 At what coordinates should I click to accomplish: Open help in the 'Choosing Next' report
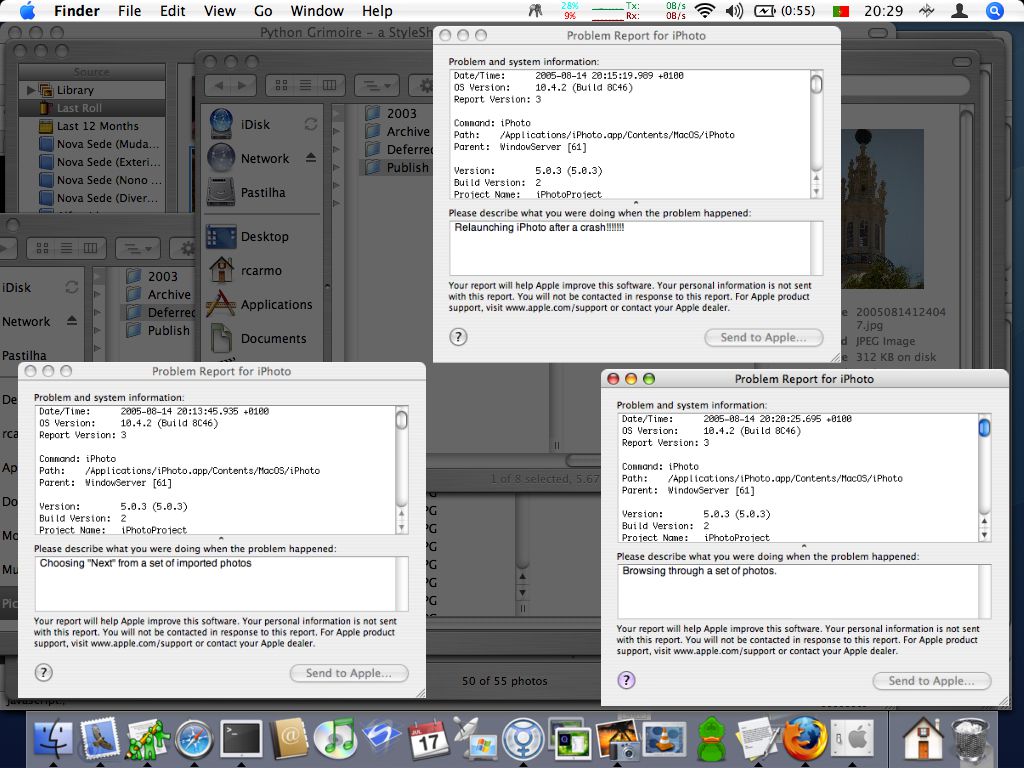[x=43, y=672]
